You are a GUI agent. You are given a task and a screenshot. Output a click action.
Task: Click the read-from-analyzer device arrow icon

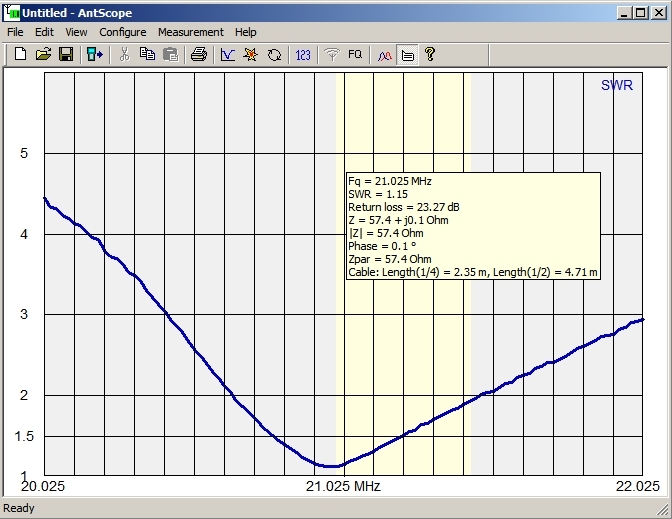(95, 54)
